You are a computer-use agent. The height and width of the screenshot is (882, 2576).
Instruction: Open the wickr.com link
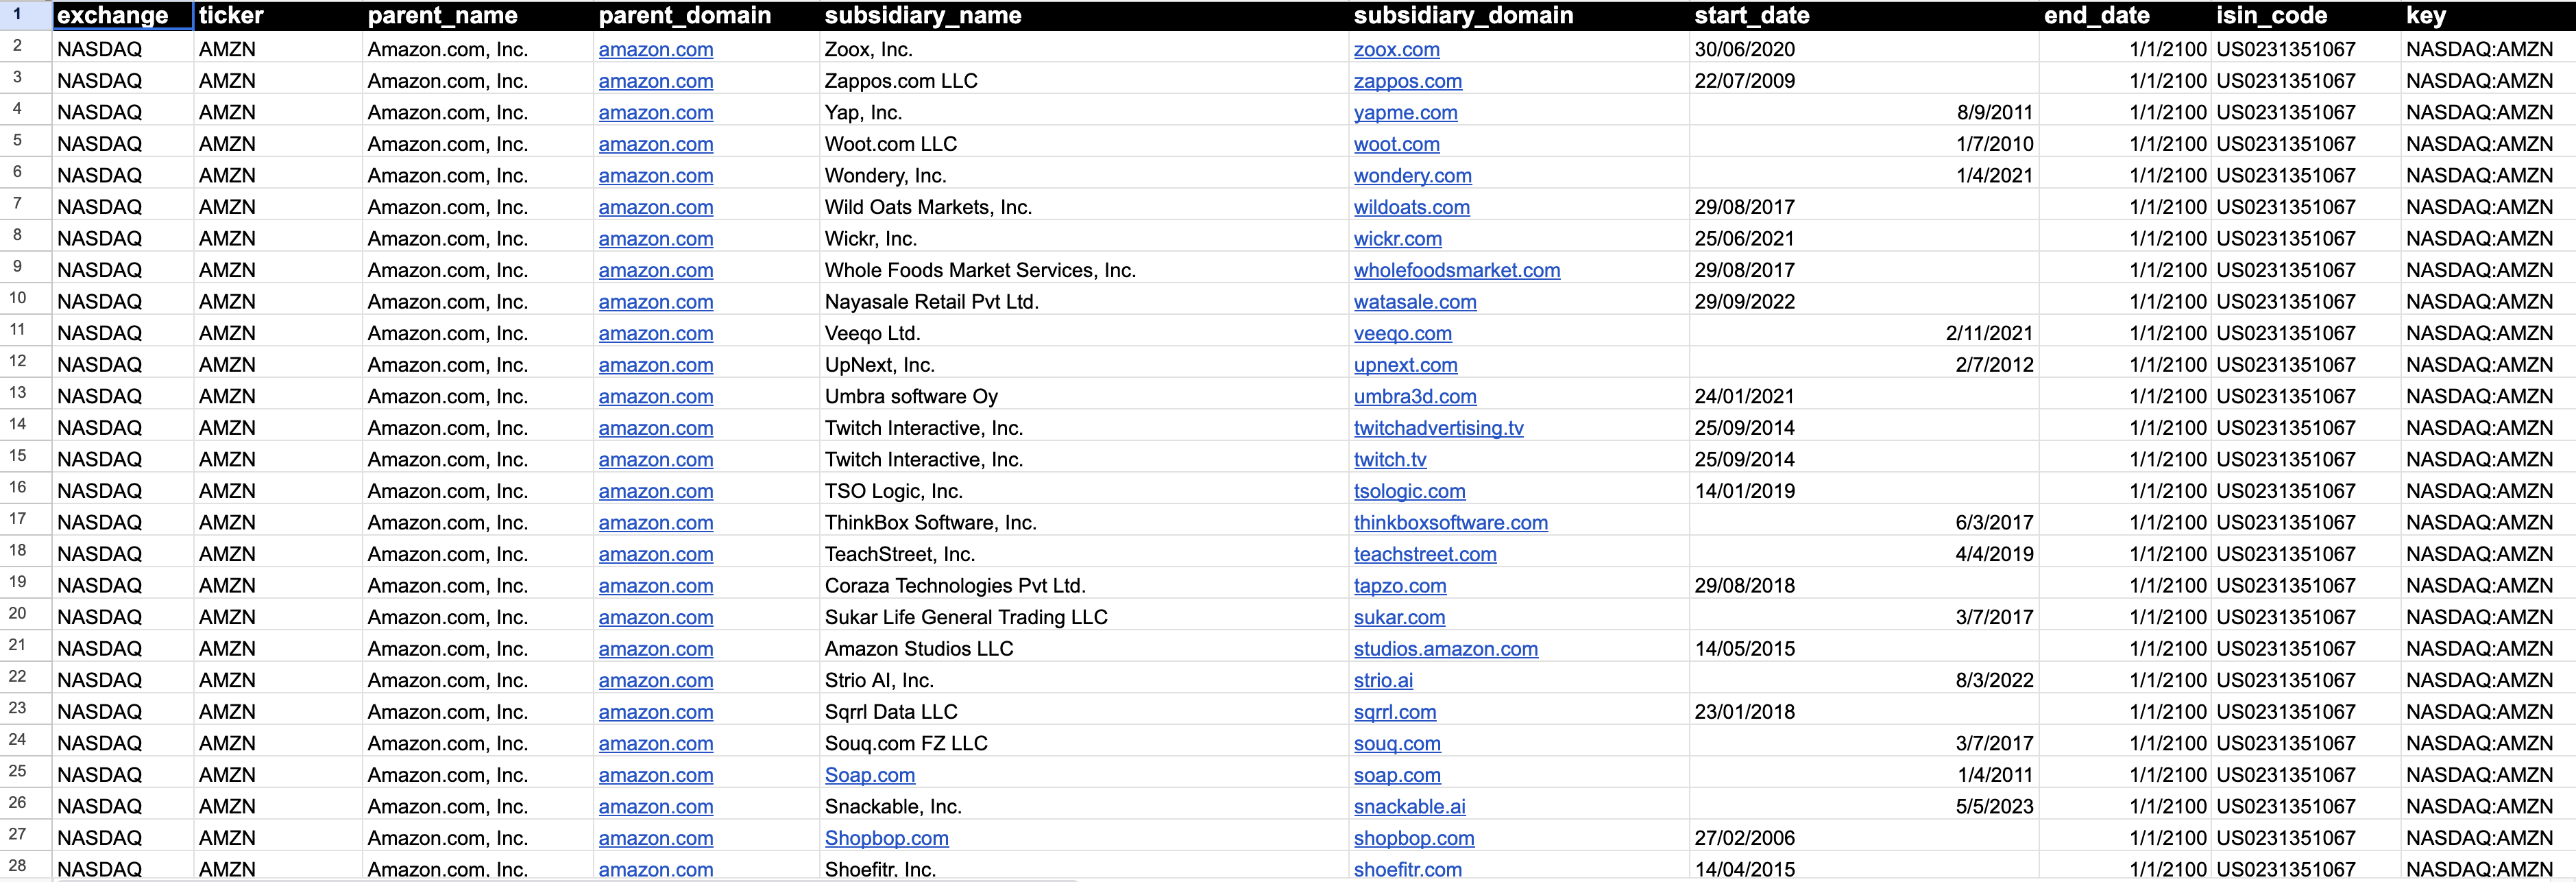pos(1397,238)
